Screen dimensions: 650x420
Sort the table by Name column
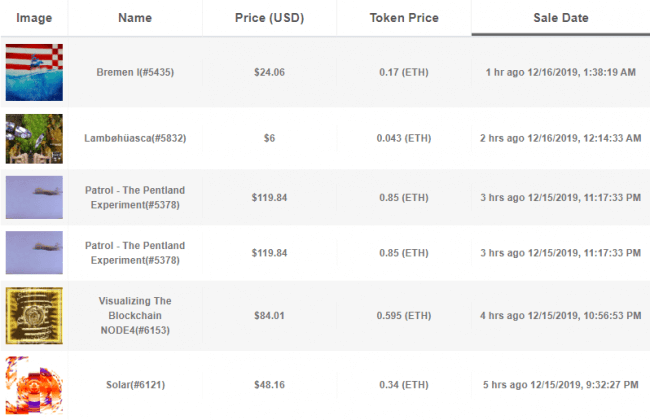point(135,18)
